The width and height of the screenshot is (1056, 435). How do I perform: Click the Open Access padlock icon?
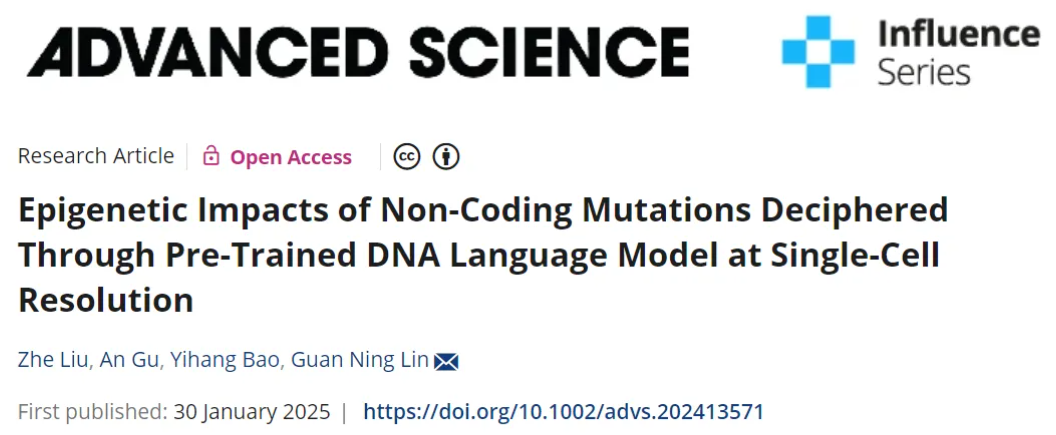(211, 157)
